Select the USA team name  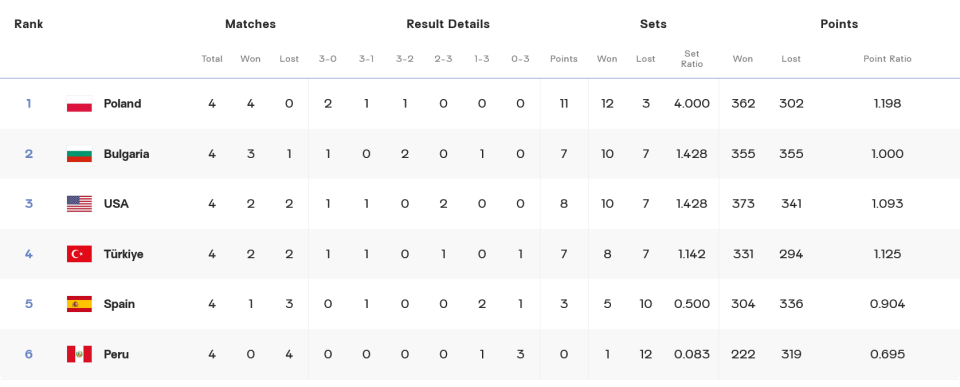point(116,204)
